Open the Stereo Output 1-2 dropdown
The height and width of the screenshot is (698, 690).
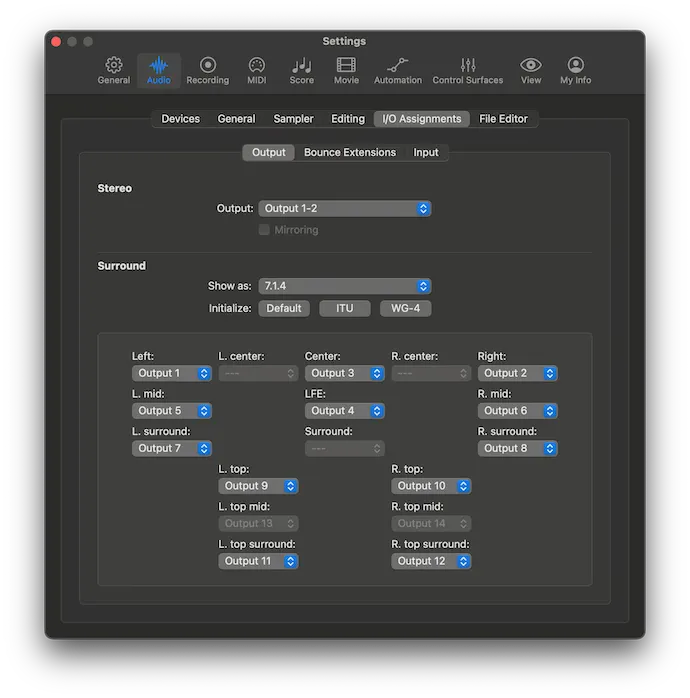coord(345,208)
